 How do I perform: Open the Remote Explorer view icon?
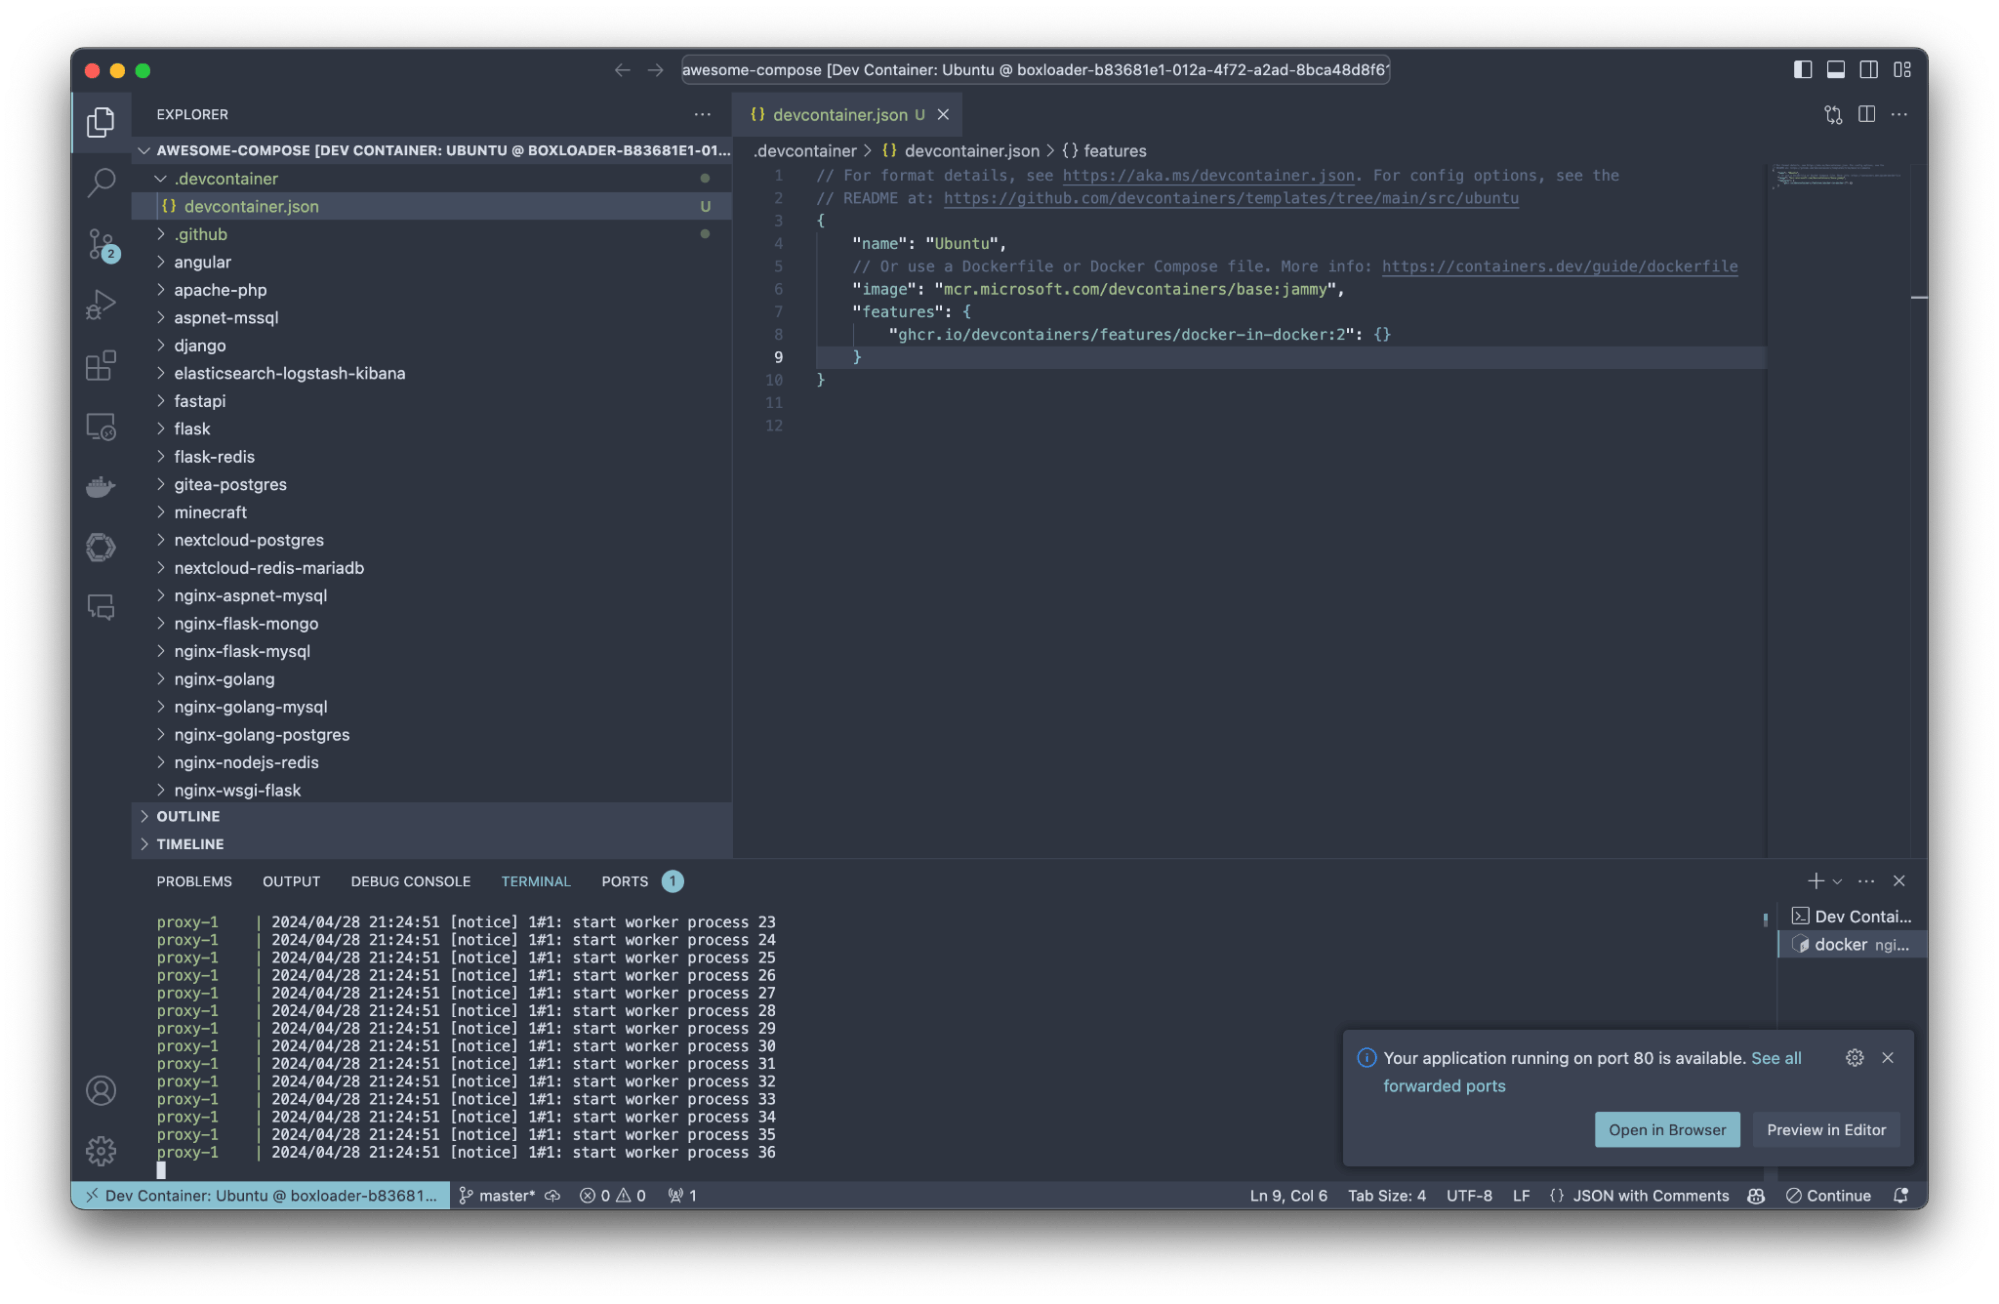tap(101, 426)
